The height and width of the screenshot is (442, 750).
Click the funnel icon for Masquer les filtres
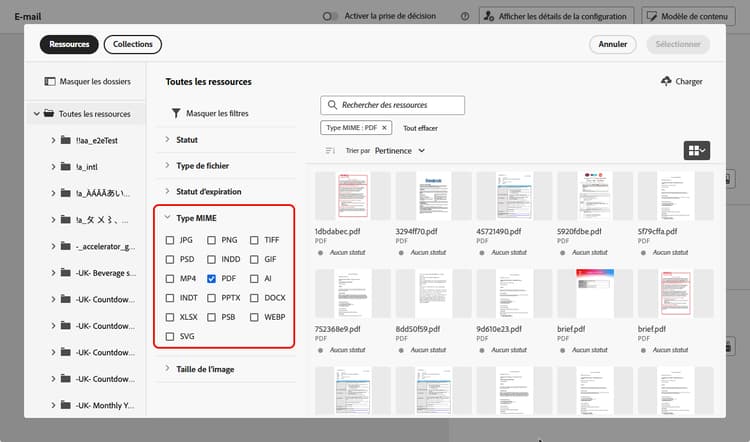(x=176, y=113)
